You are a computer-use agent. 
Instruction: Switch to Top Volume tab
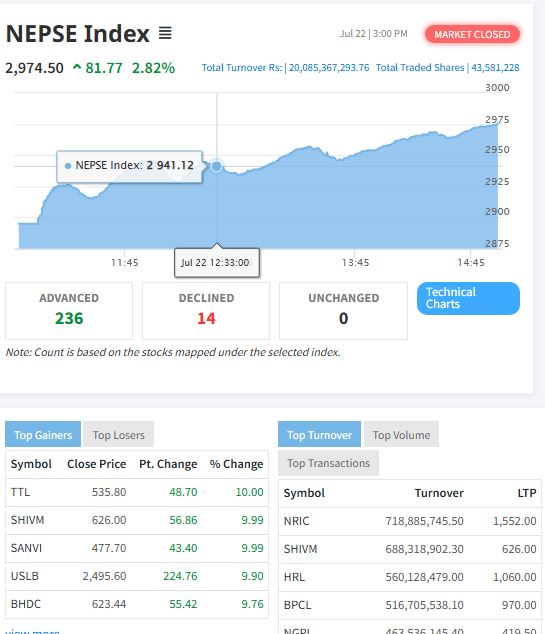[401, 435]
